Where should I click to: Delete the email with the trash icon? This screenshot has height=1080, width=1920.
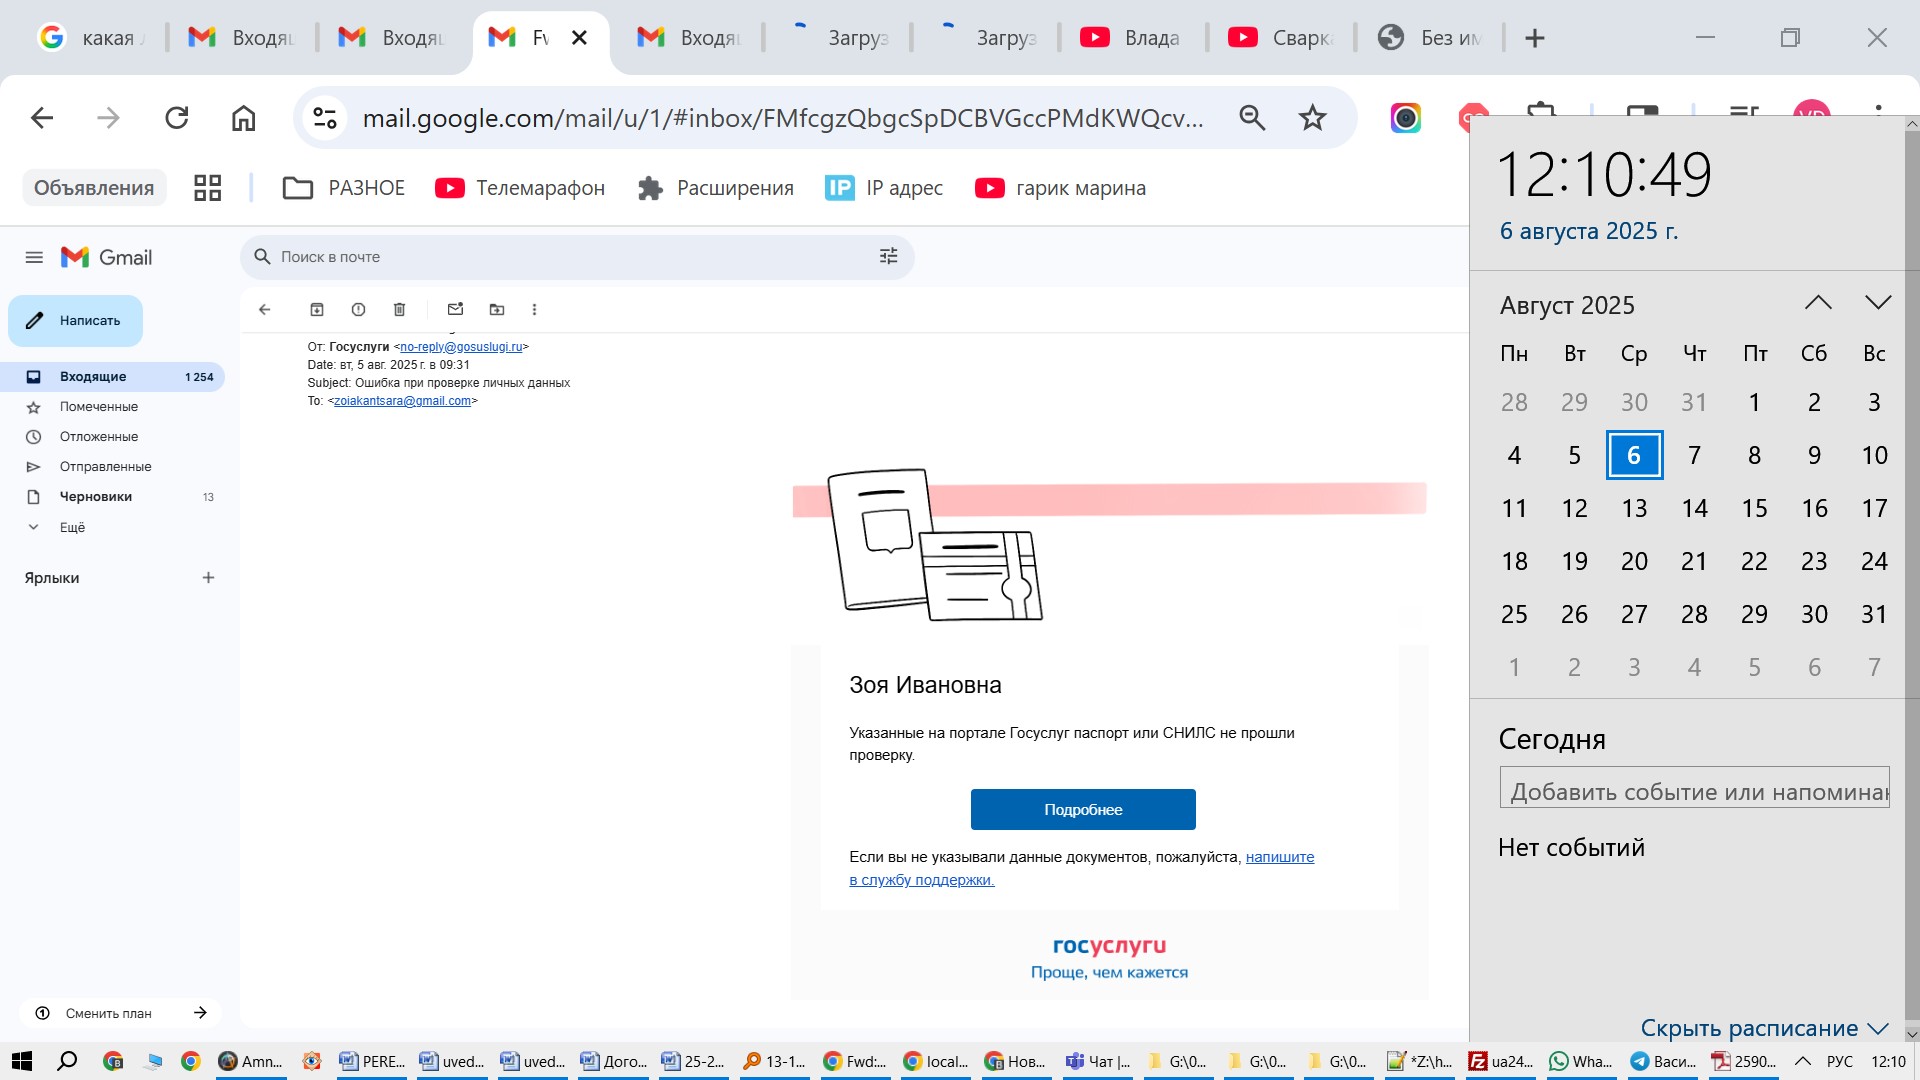[399, 309]
